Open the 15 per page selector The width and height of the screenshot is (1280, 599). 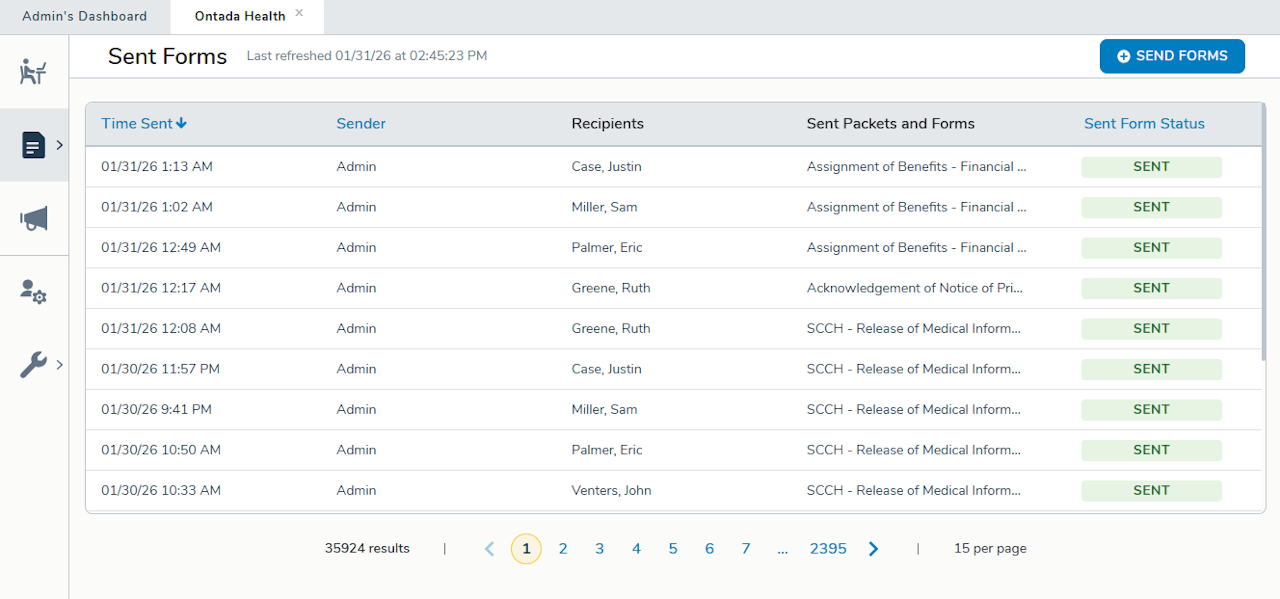tap(989, 549)
